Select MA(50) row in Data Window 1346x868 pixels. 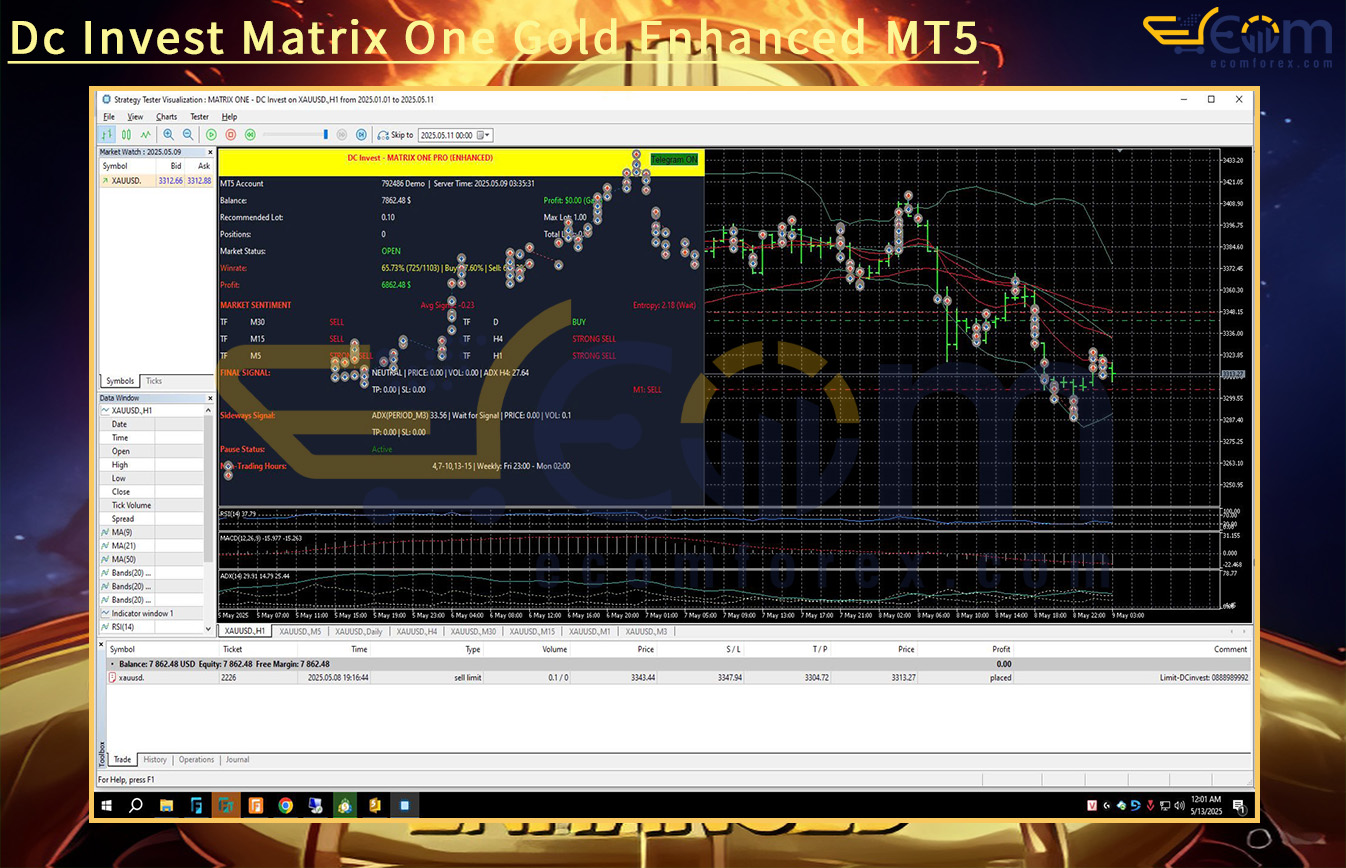click(151, 559)
